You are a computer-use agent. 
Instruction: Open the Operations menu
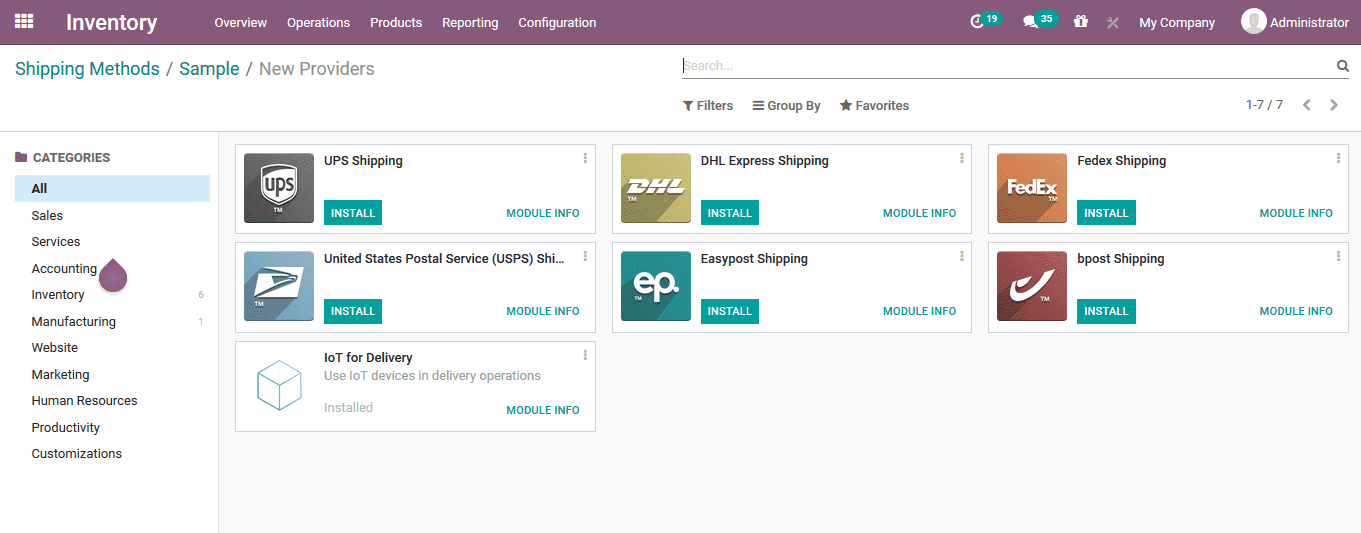pos(318,22)
